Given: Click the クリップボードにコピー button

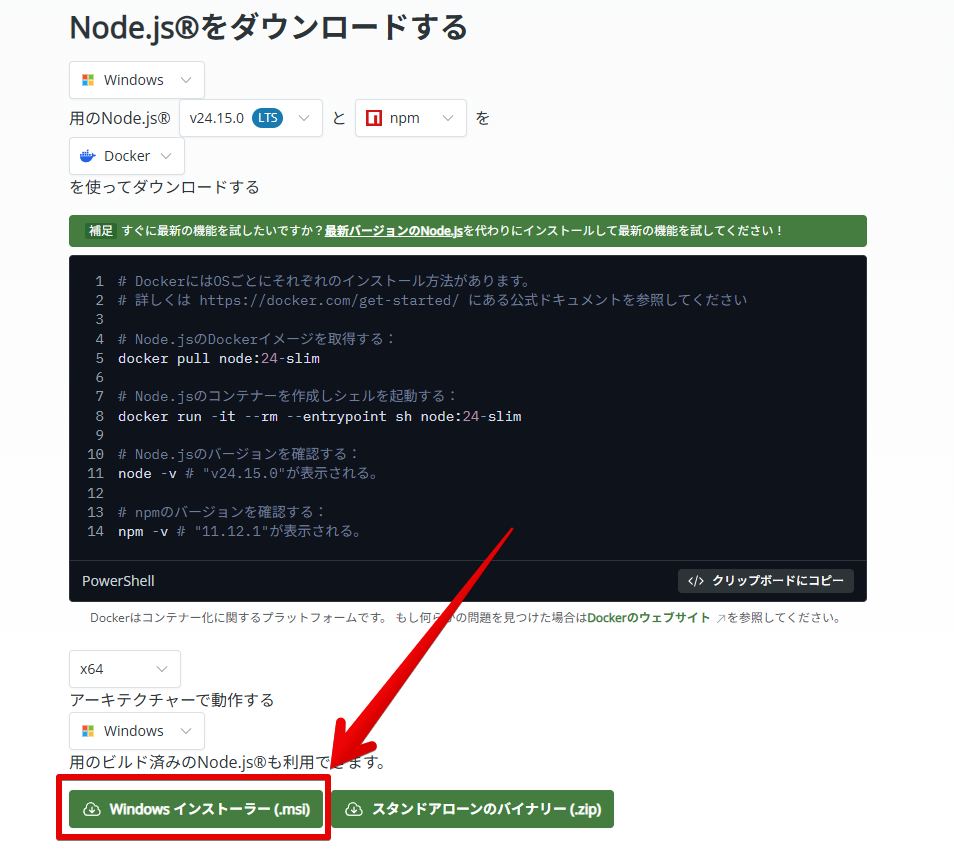Looking at the screenshot, I should (765, 581).
